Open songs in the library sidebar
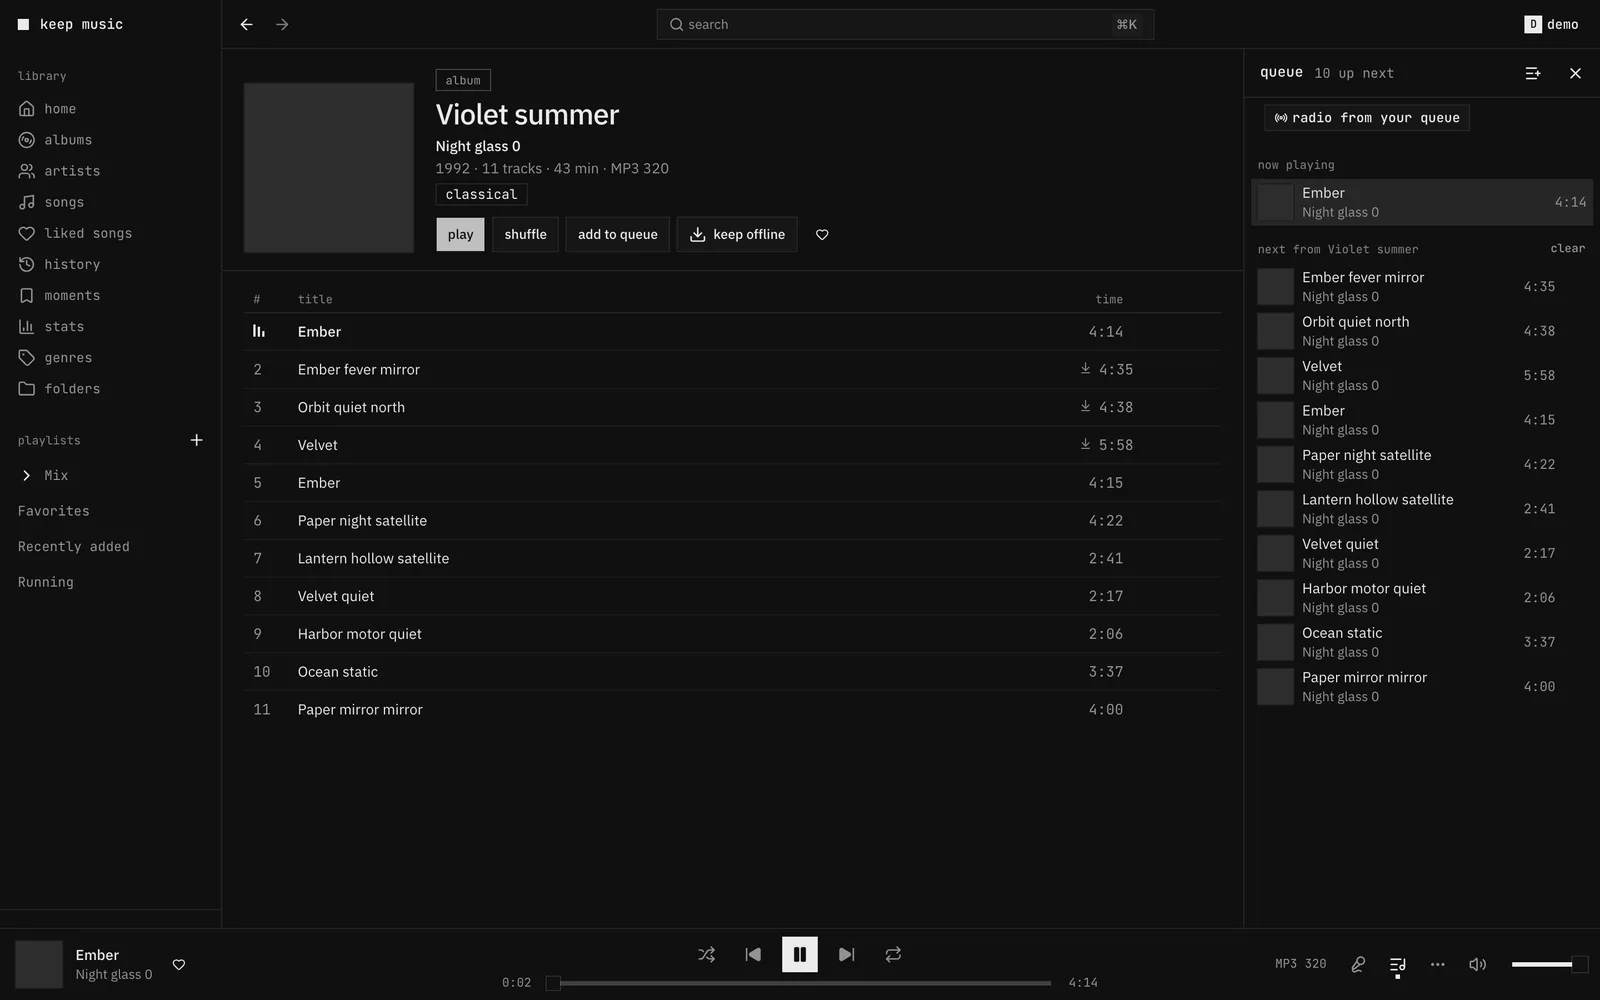This screenshot has width=1600, height=1000. [64, 202]
